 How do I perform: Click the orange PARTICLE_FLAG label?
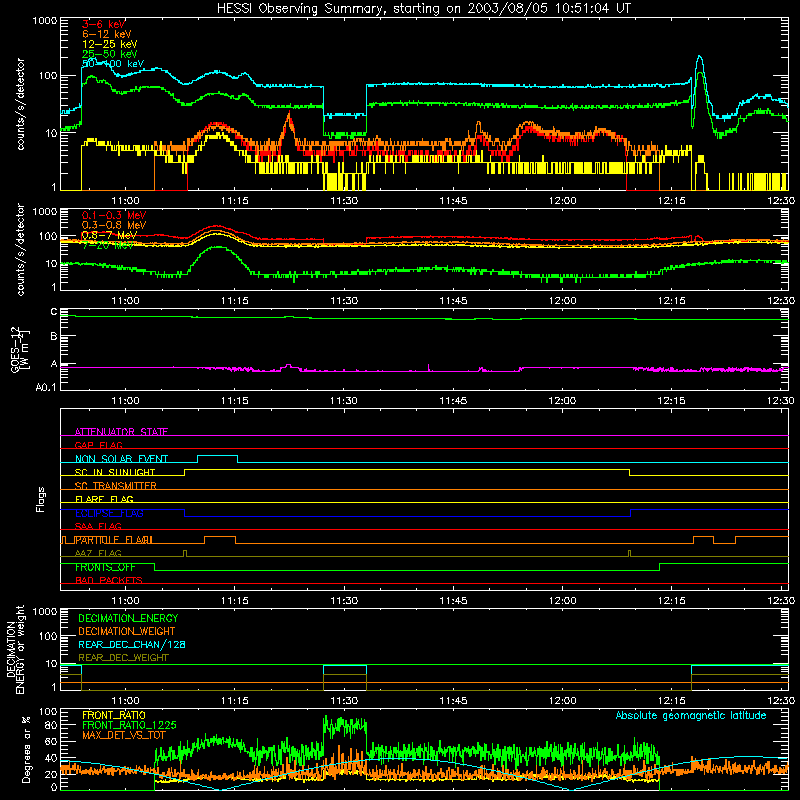point(114,540)
